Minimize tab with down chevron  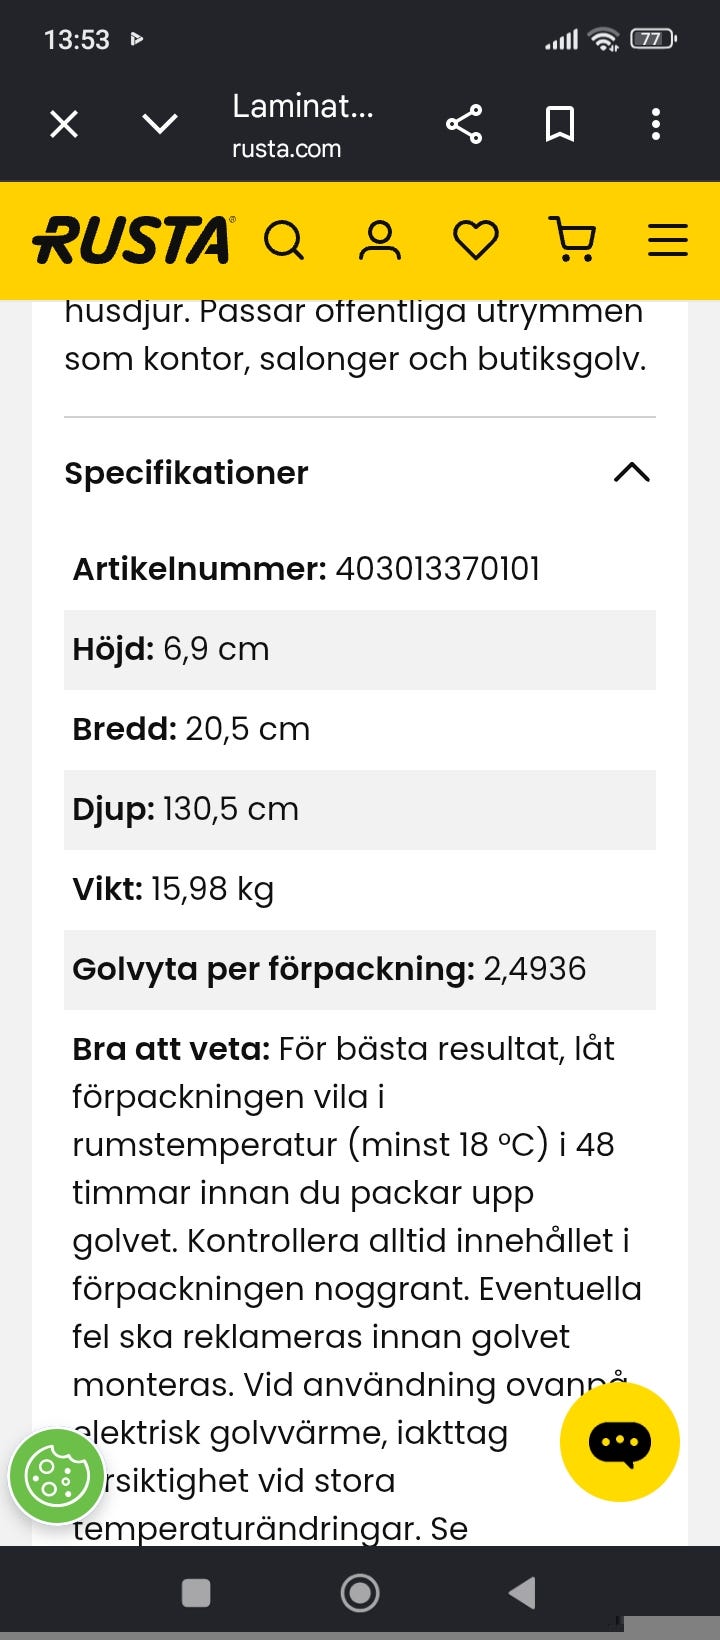tap(160, 124)
